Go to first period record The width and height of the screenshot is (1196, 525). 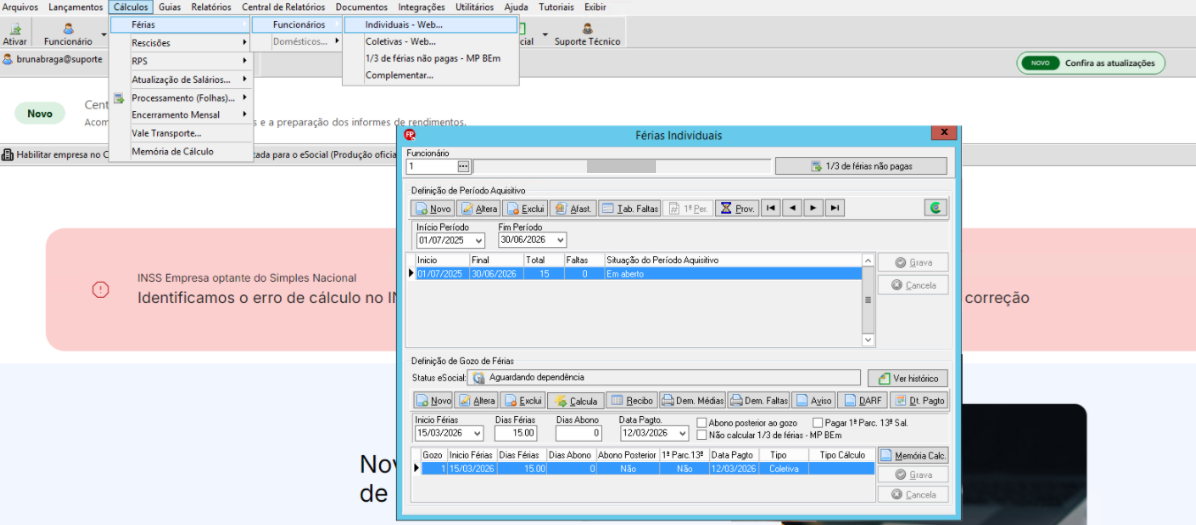pos(771,208)
